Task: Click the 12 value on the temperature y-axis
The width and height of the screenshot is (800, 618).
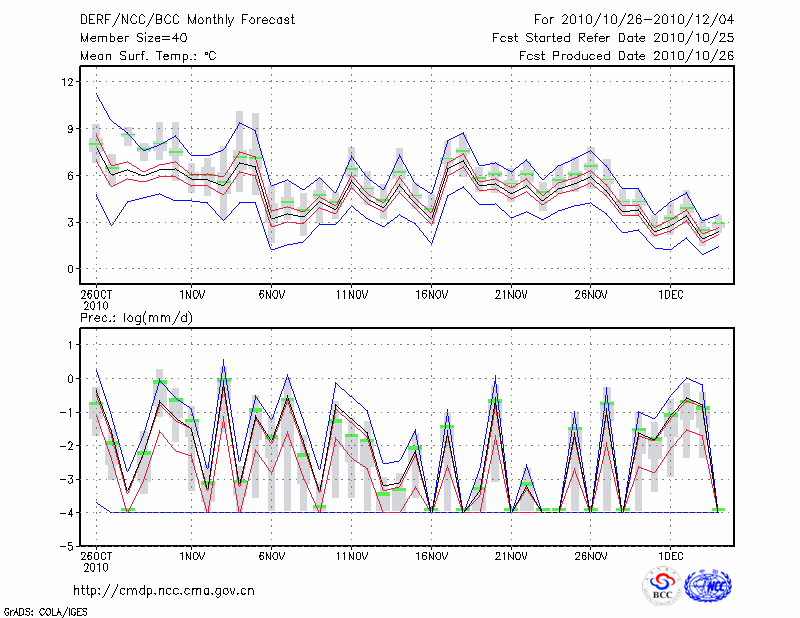Action: 68,82
